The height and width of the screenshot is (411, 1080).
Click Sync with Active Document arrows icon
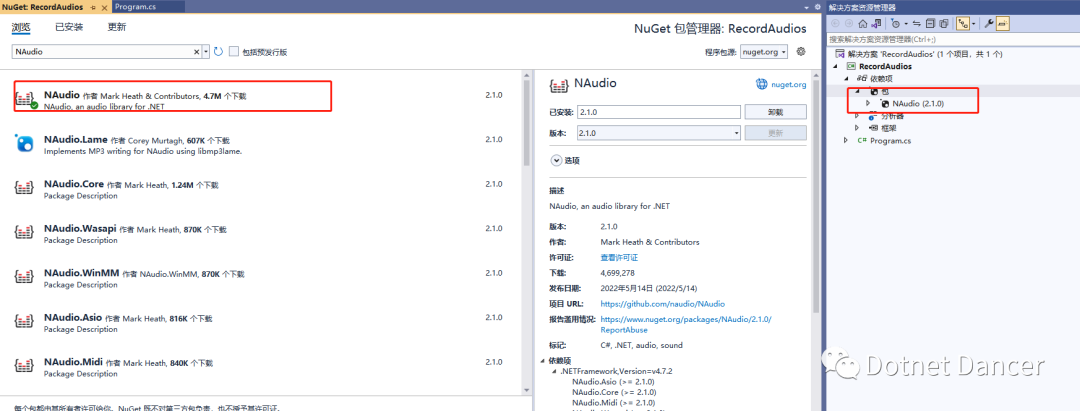point(917,23)
